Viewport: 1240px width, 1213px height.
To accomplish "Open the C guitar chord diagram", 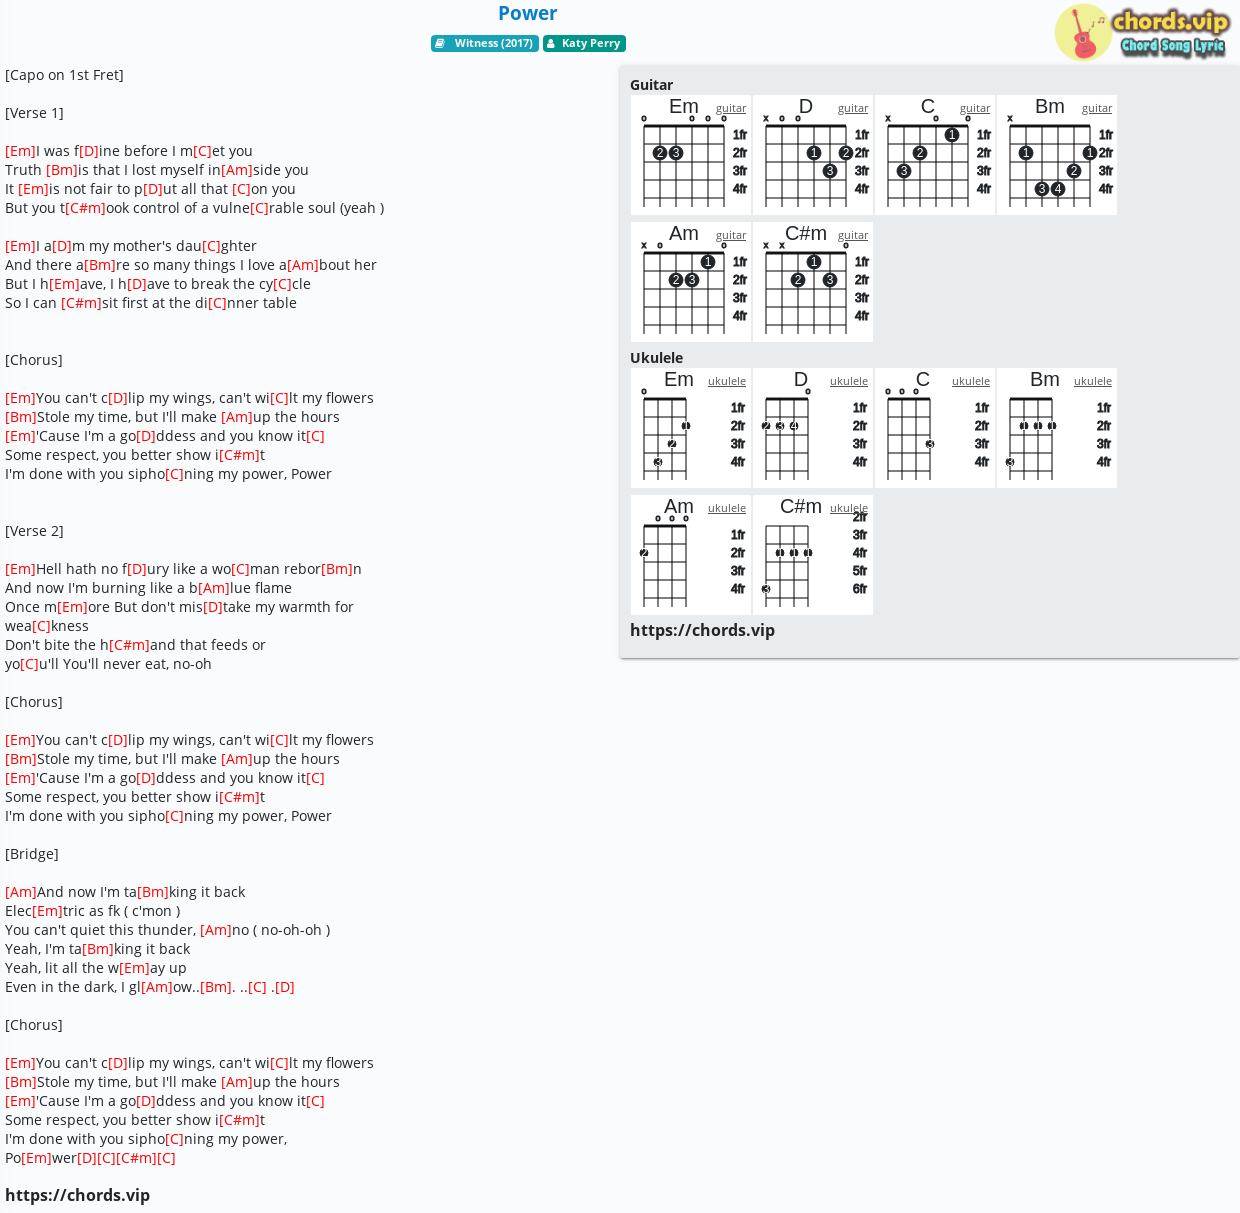I will (935, 155).
